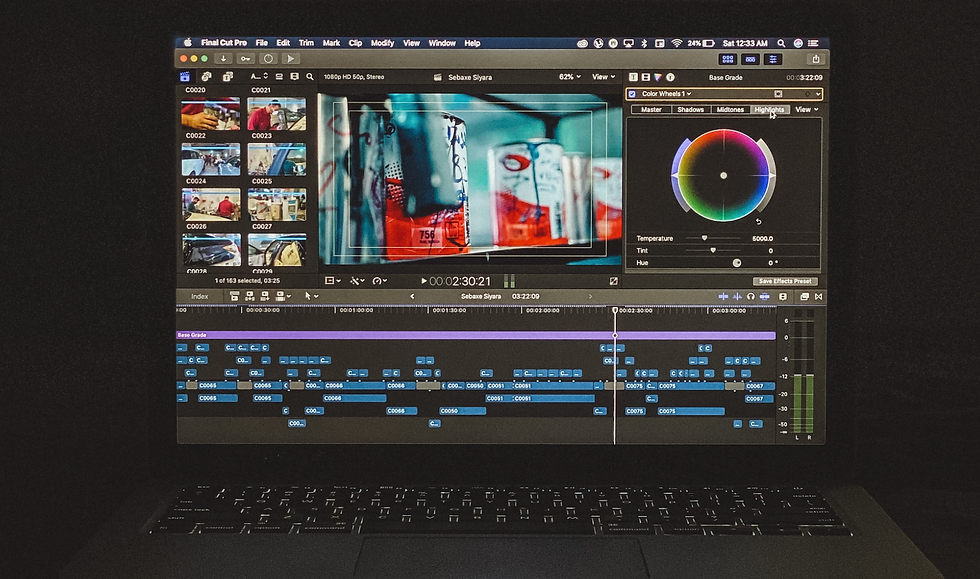This screenshot has width=980, height=579.
Task: Open the Background Tasks circle icon
Action: 268,58
